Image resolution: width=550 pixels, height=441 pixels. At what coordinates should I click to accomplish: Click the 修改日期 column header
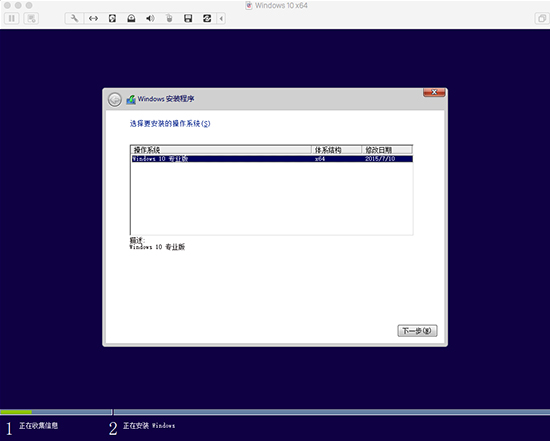coord(387,150)
